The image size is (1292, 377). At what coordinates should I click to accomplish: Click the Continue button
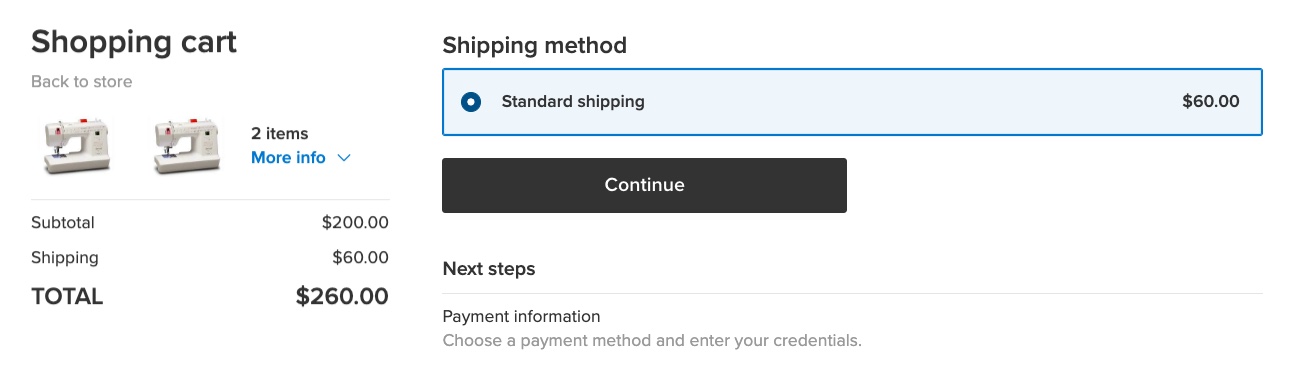pos(644,185)
